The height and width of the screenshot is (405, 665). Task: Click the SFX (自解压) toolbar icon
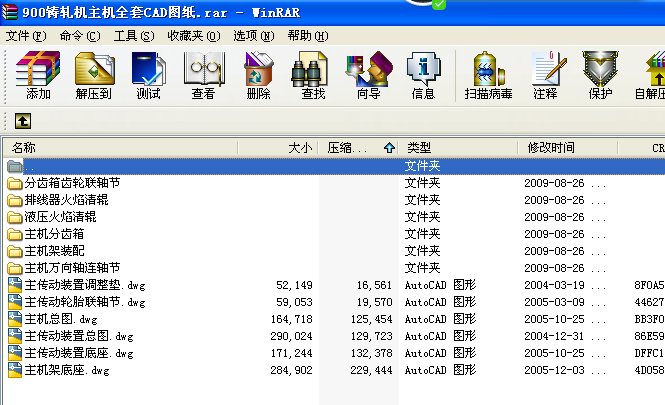tap(655, 69)
